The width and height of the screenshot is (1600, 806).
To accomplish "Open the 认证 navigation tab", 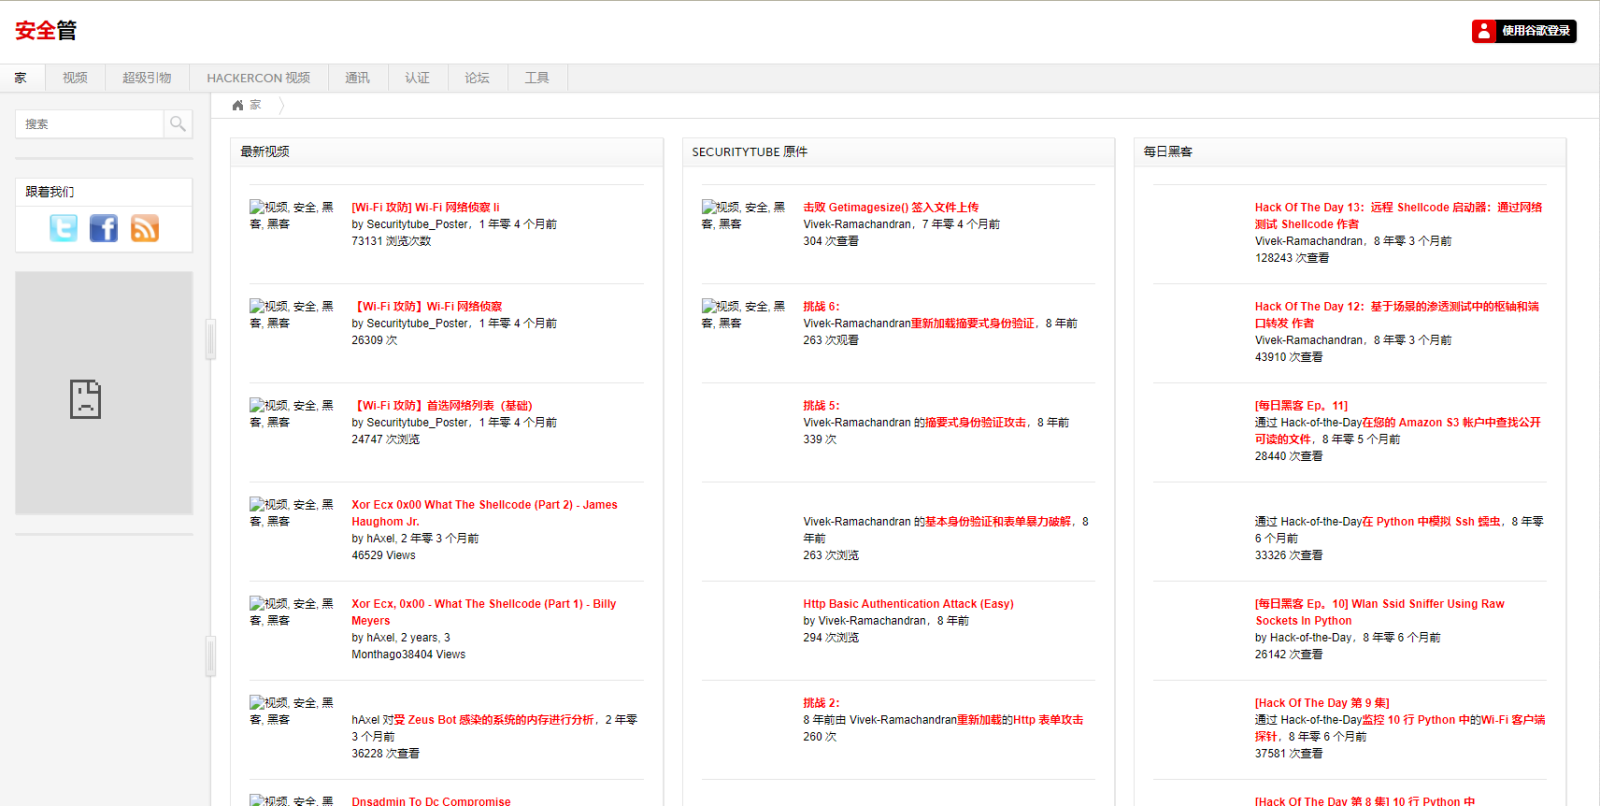I will (x=417, y=78).
